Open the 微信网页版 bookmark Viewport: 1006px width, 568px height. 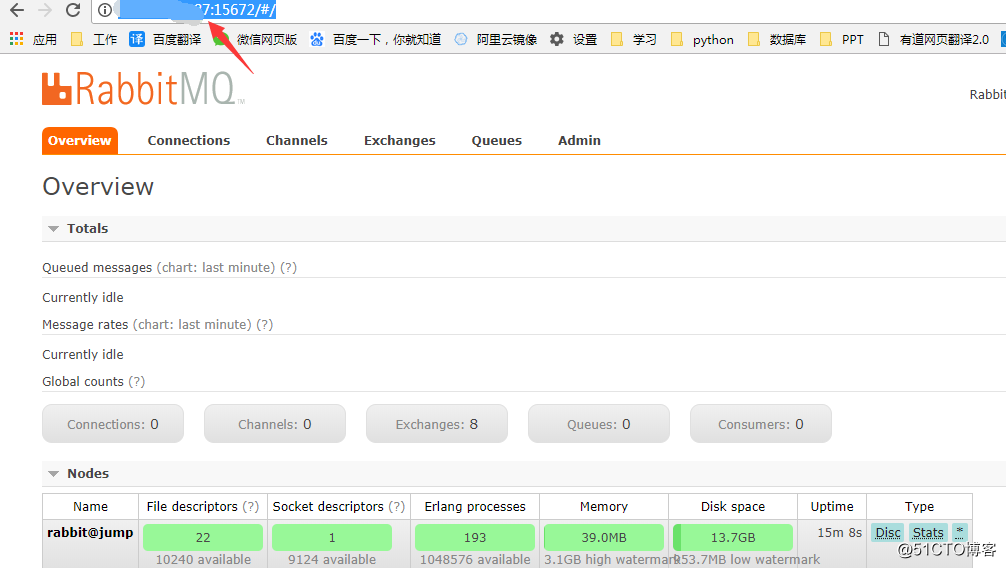pyautogui.click(x=255, y=39)
